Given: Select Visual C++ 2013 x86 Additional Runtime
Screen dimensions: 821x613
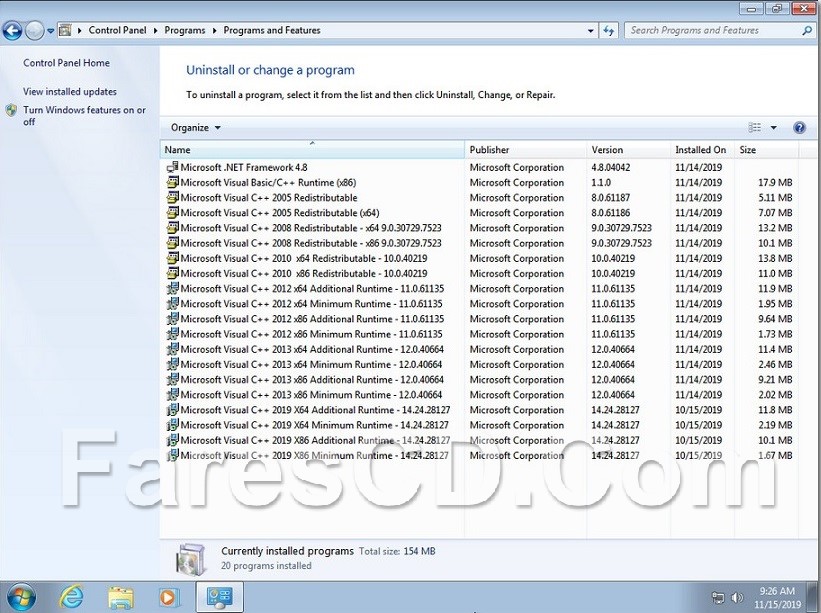Looking at the screenshot, I should point(479,380).
